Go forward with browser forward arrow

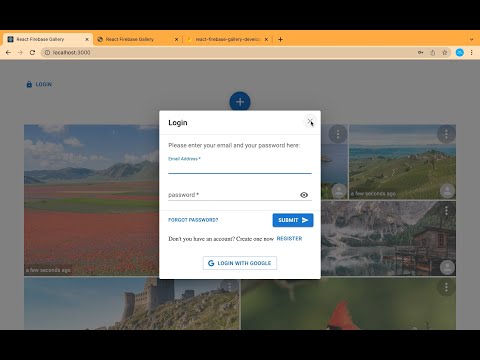pyautogui.click(x=20, y=52)
